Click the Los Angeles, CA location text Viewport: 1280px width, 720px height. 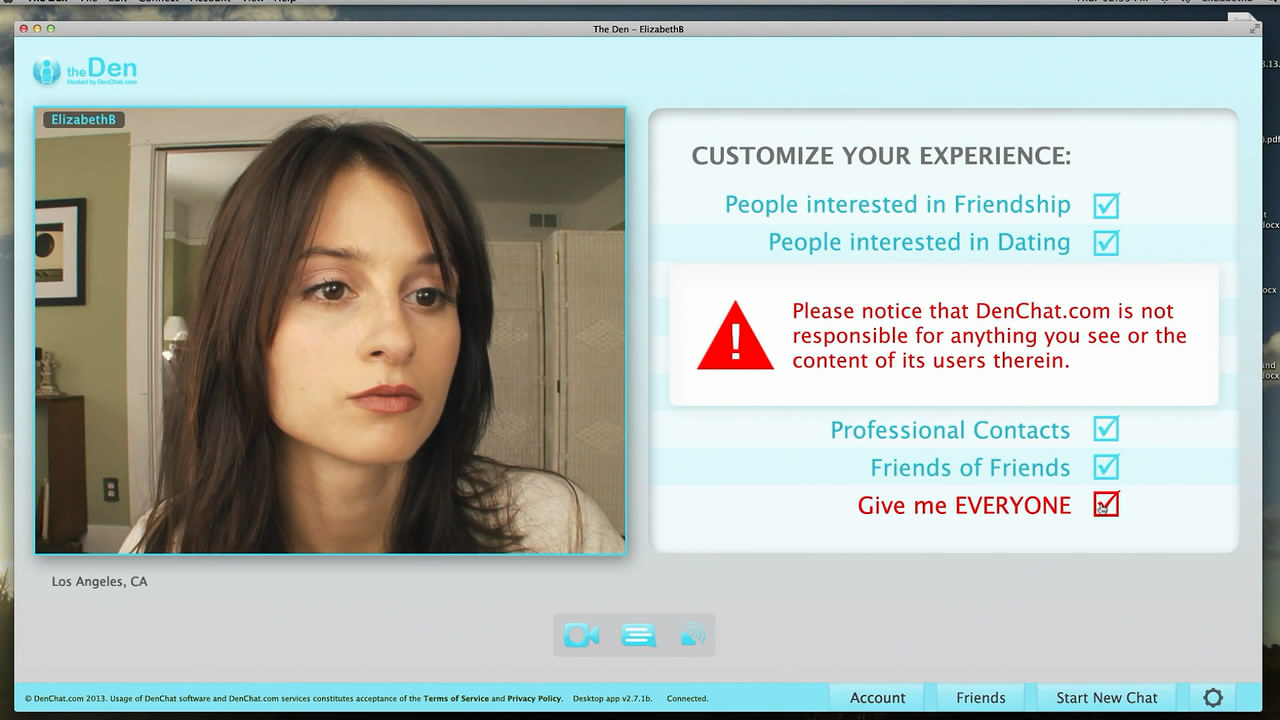tap(99, 582)
